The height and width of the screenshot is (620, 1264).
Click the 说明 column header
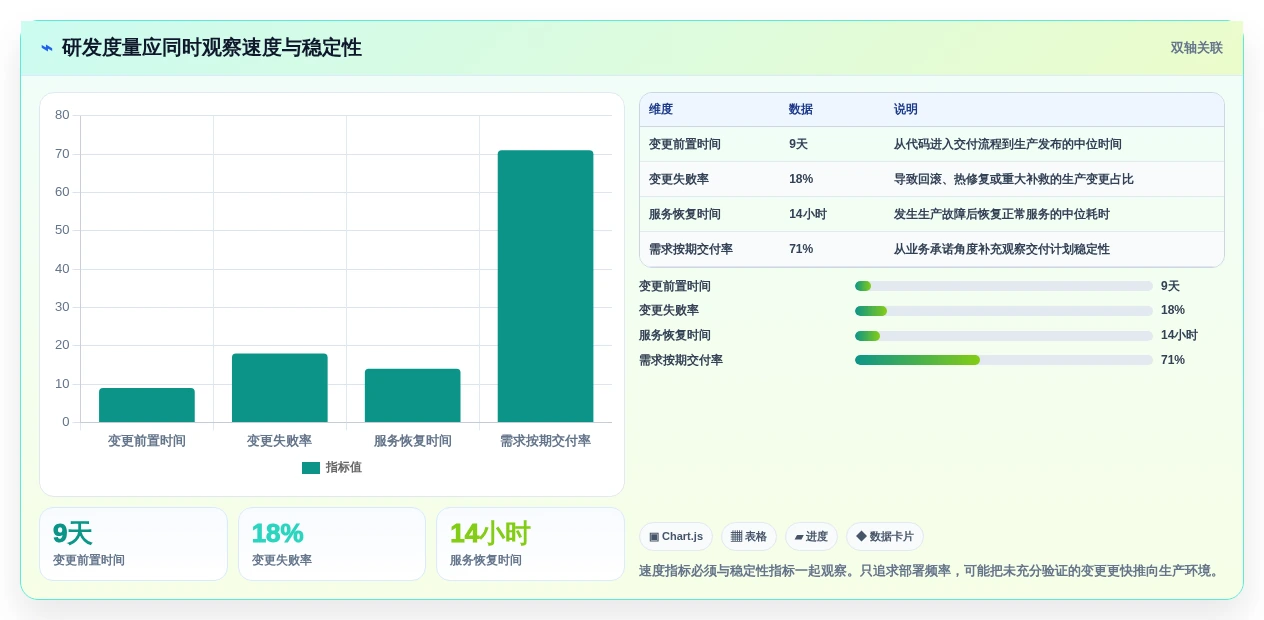[906, 110]
